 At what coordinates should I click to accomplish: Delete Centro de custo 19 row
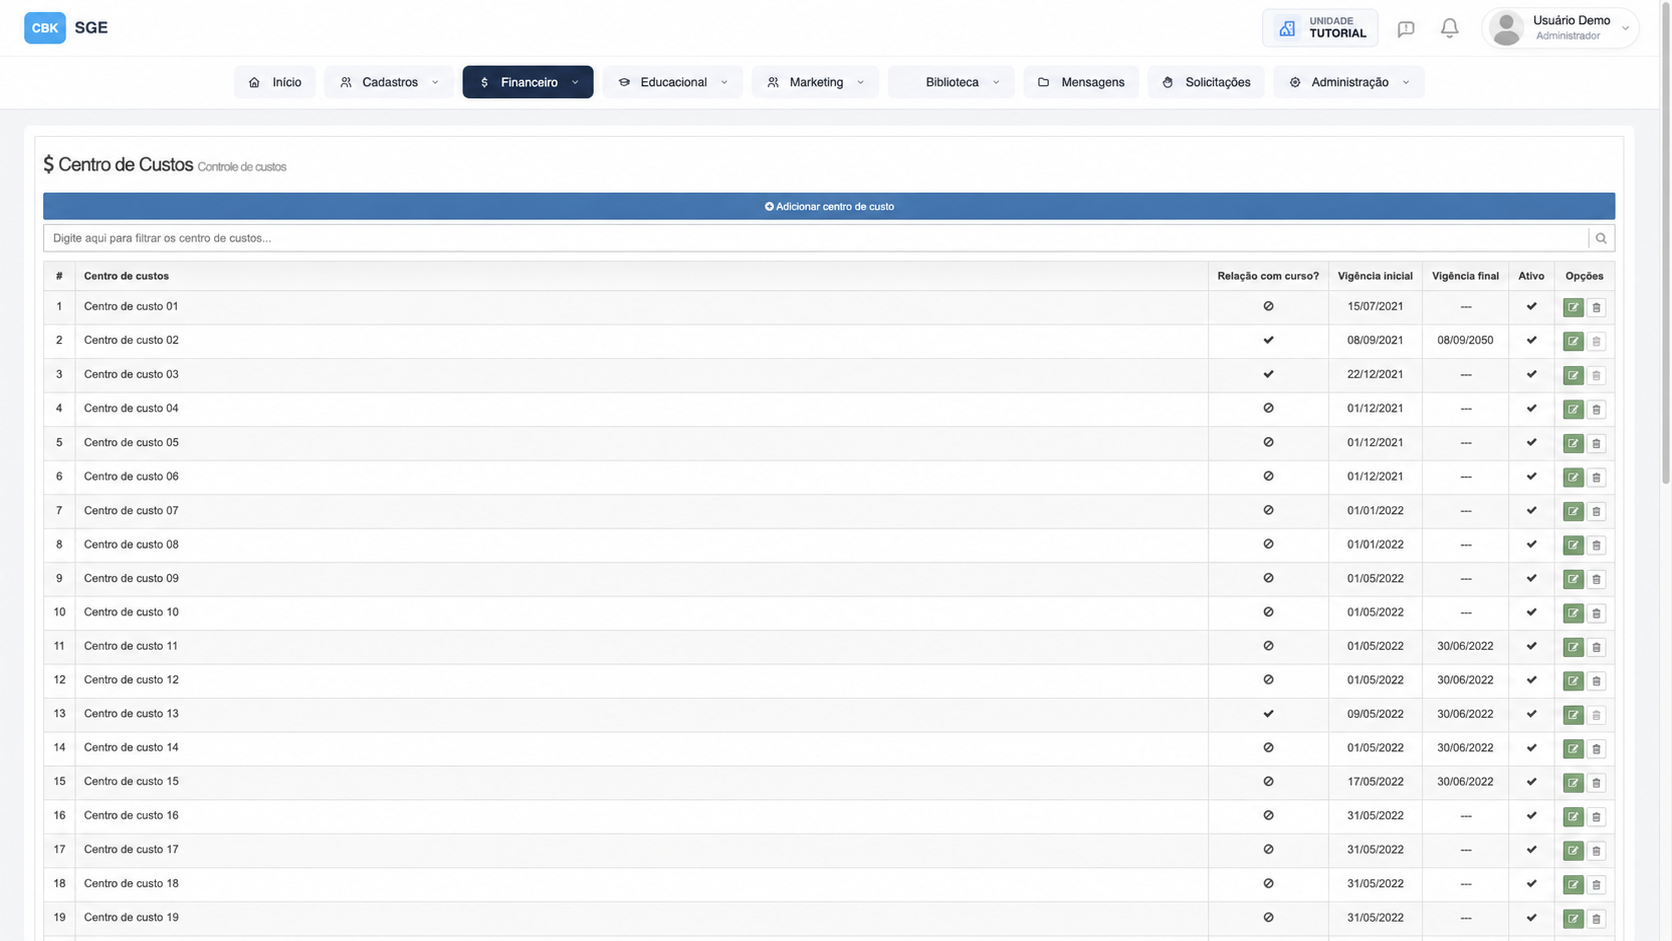[1596, 919]
